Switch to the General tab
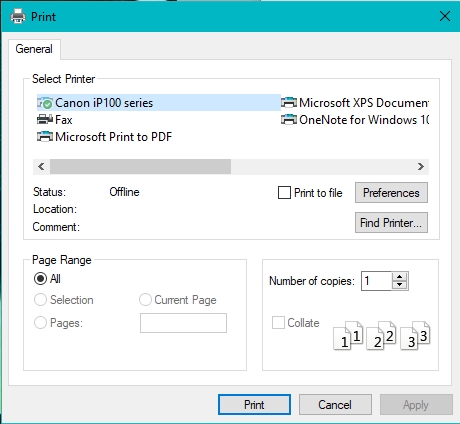 tap(34, 49)
